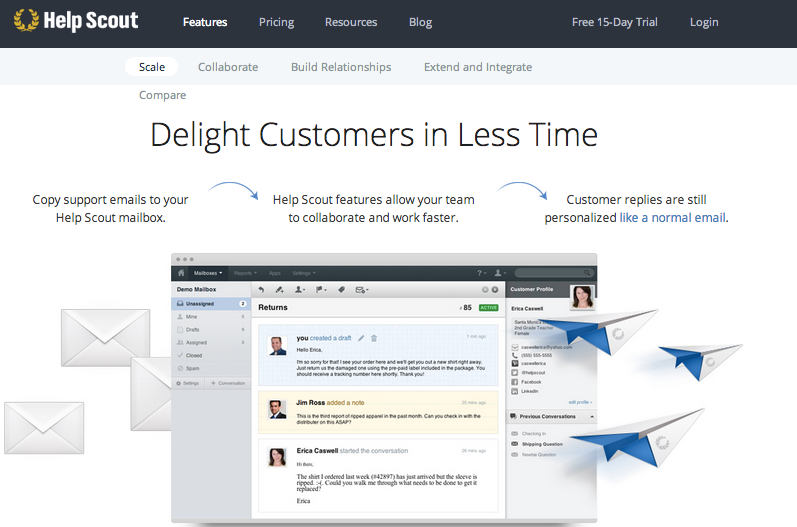797x527 pixels.
Task: Open the Resources page
Action: [351, 22]
